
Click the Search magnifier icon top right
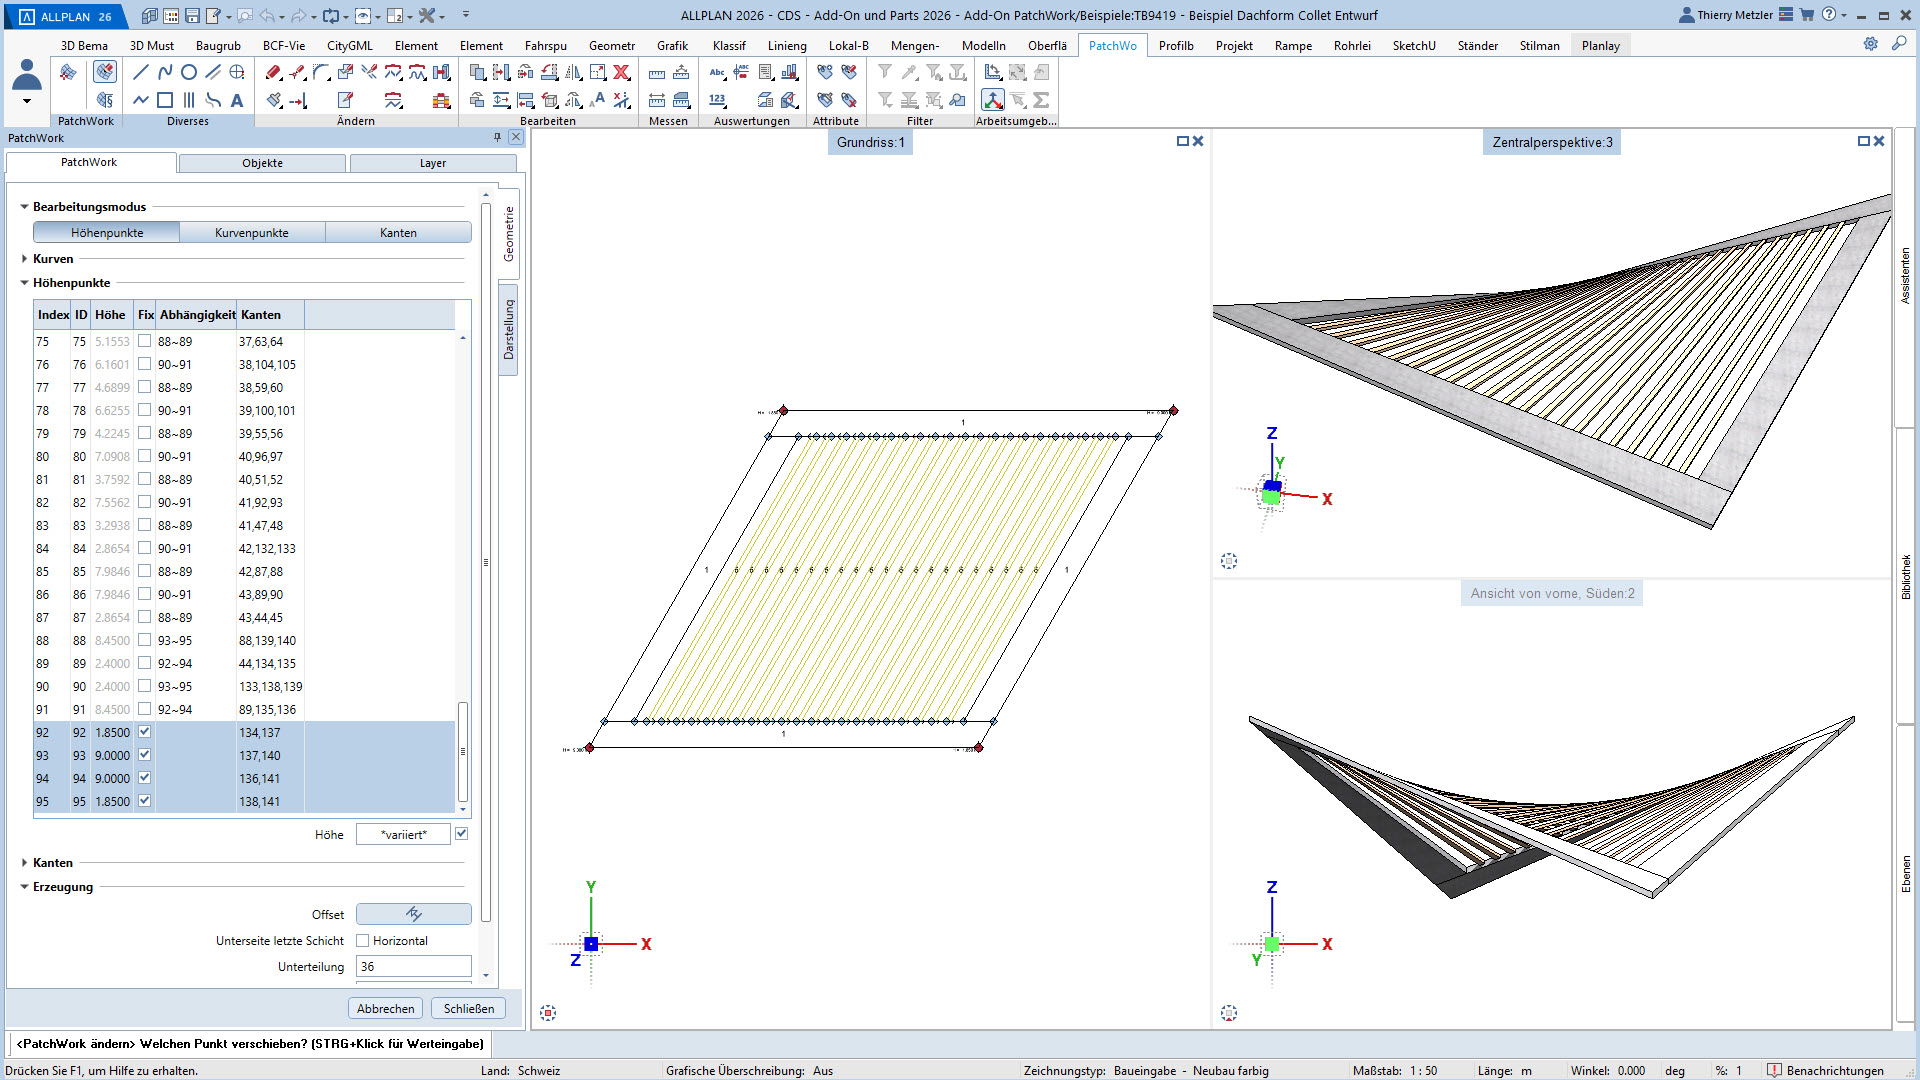[1898, 44]
